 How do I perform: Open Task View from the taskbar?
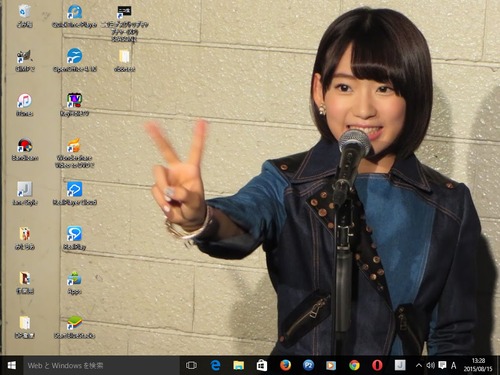click(191, 365)
